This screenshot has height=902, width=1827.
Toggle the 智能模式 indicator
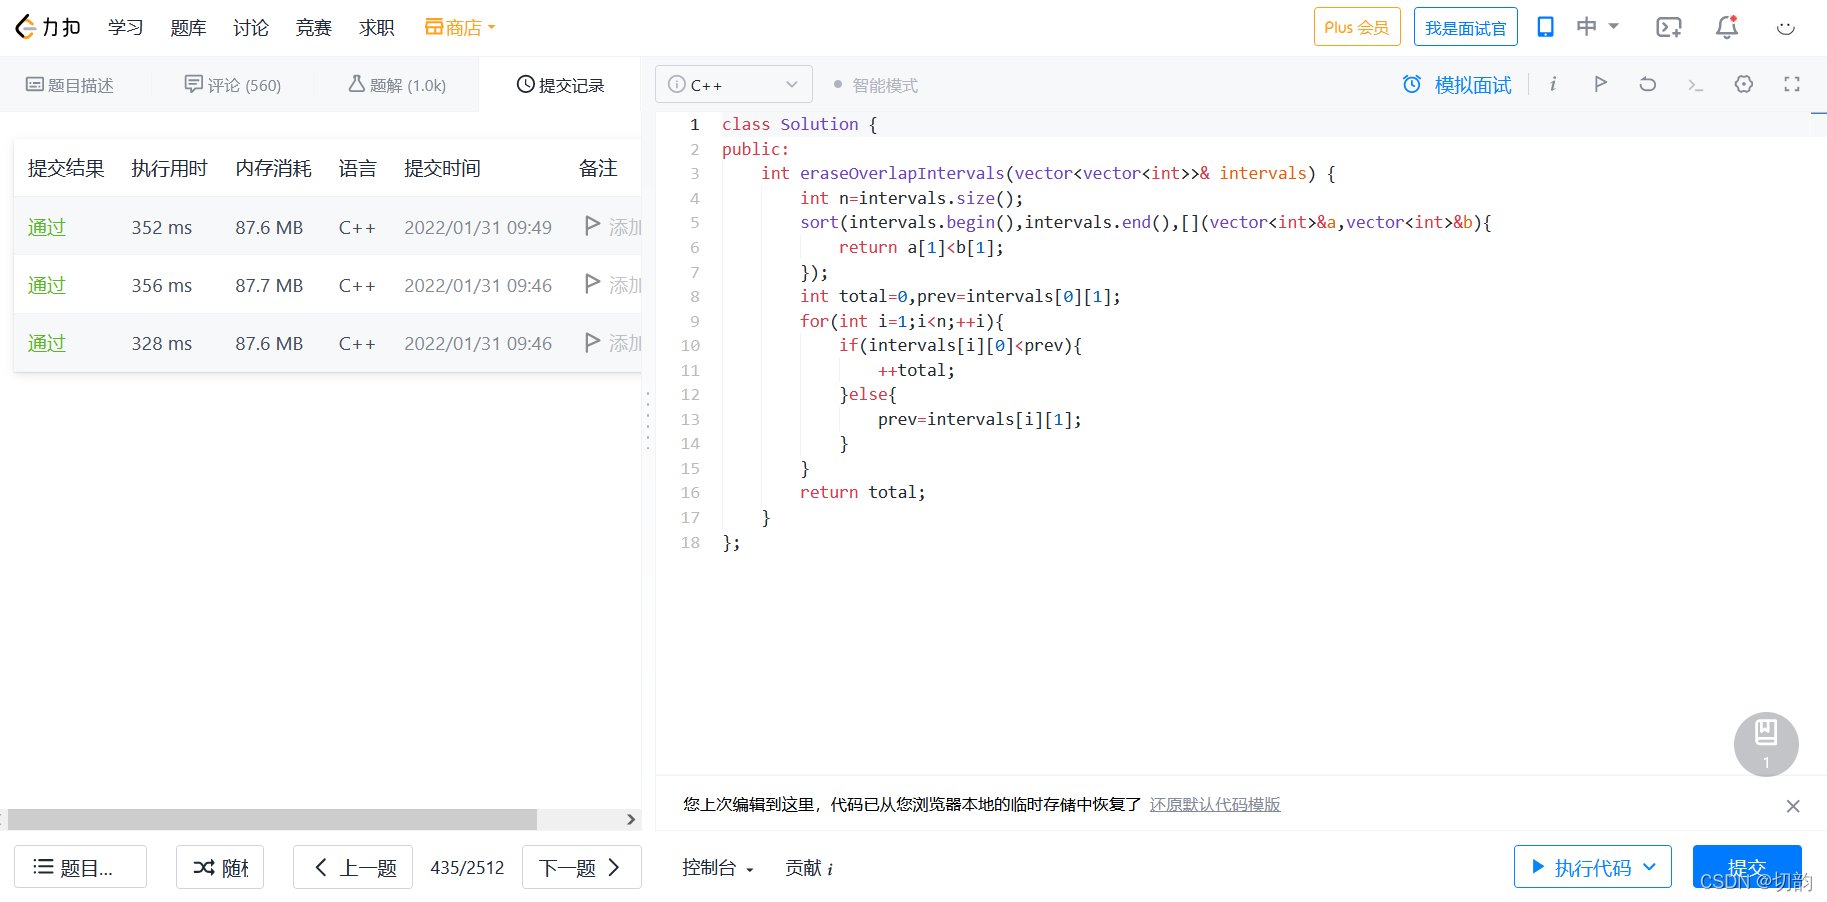pos(876,85)
